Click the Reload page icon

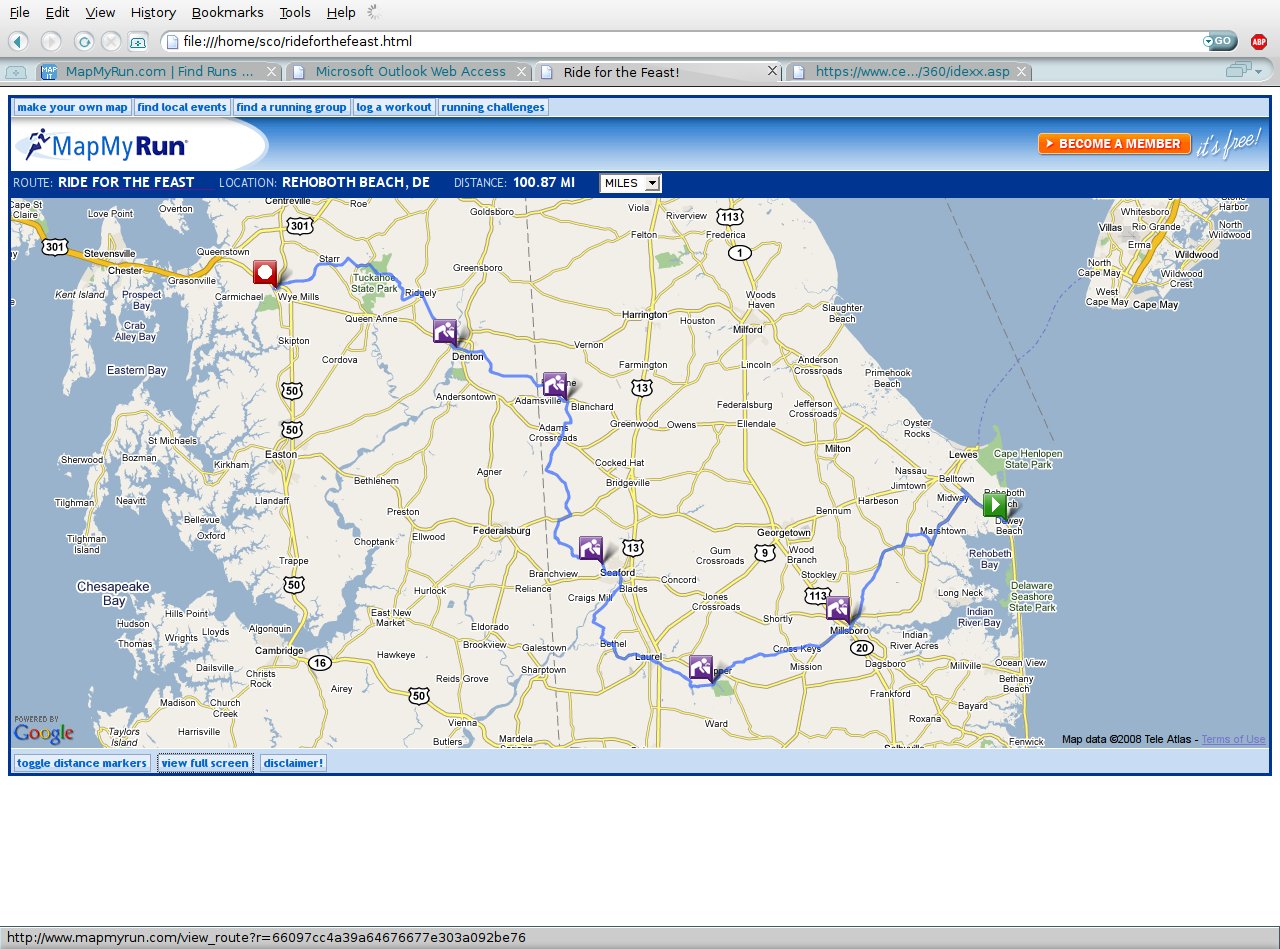(84, 41)
